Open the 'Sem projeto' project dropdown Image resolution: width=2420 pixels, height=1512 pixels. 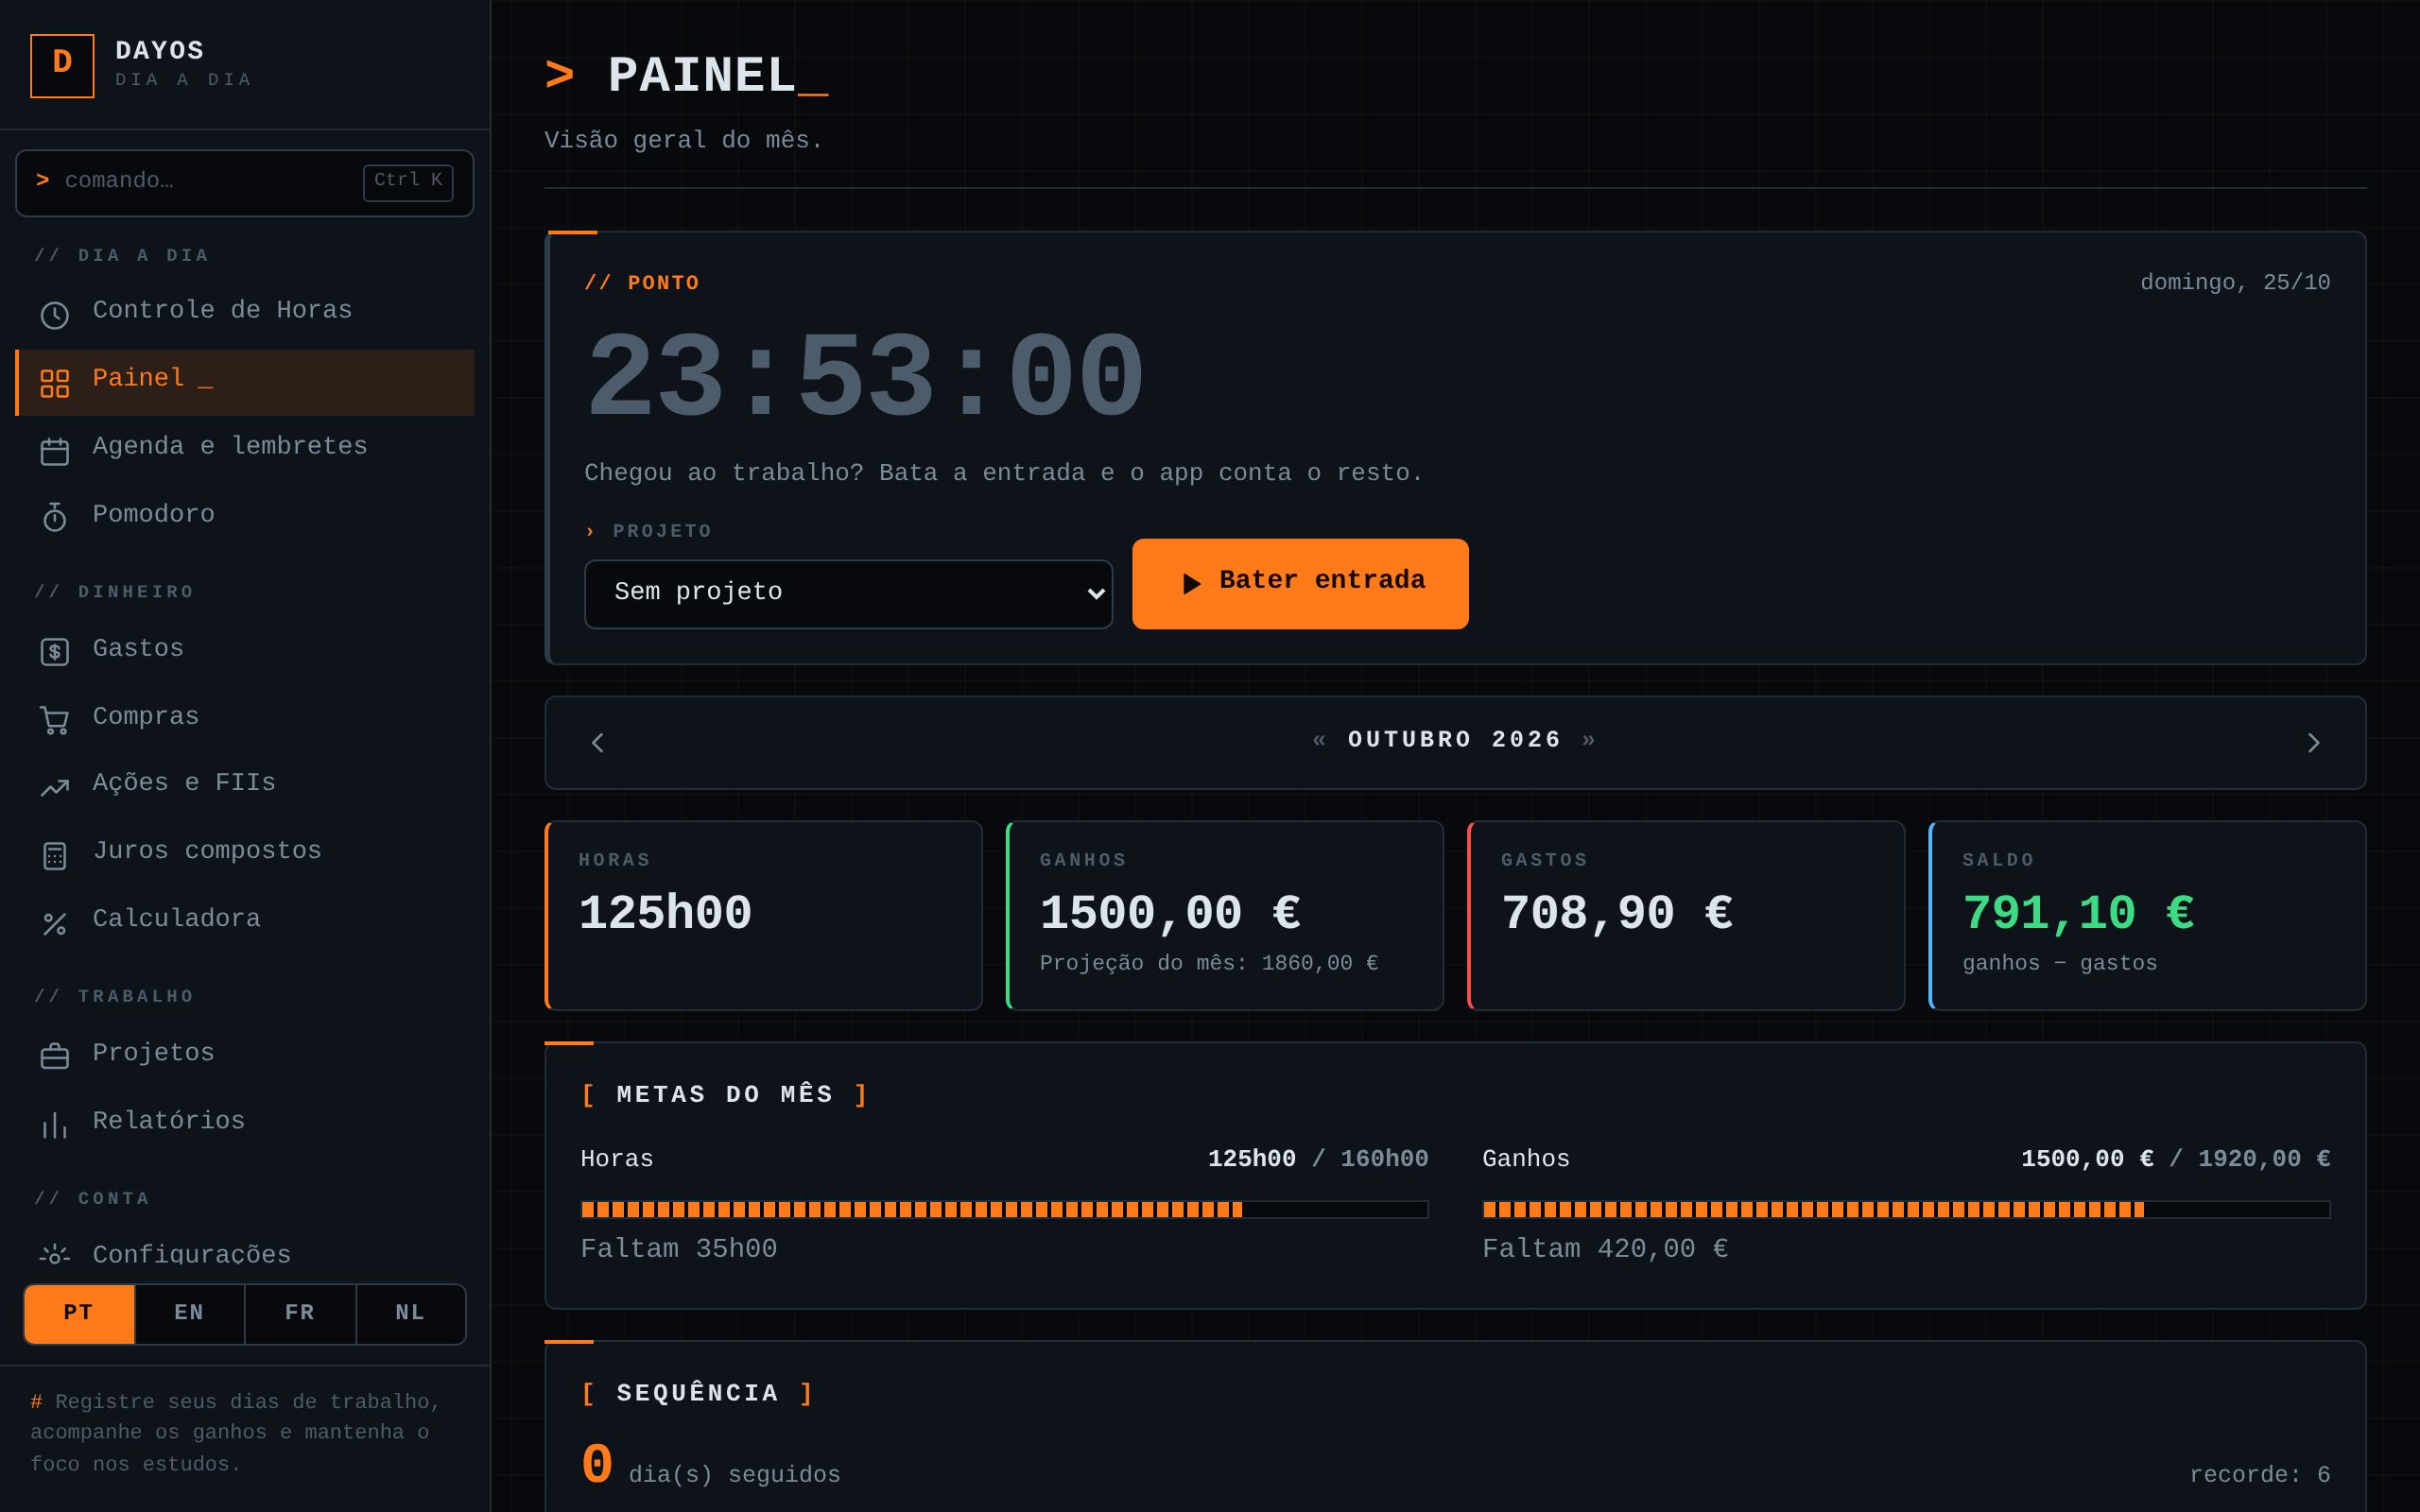click(x=848, y=594)
